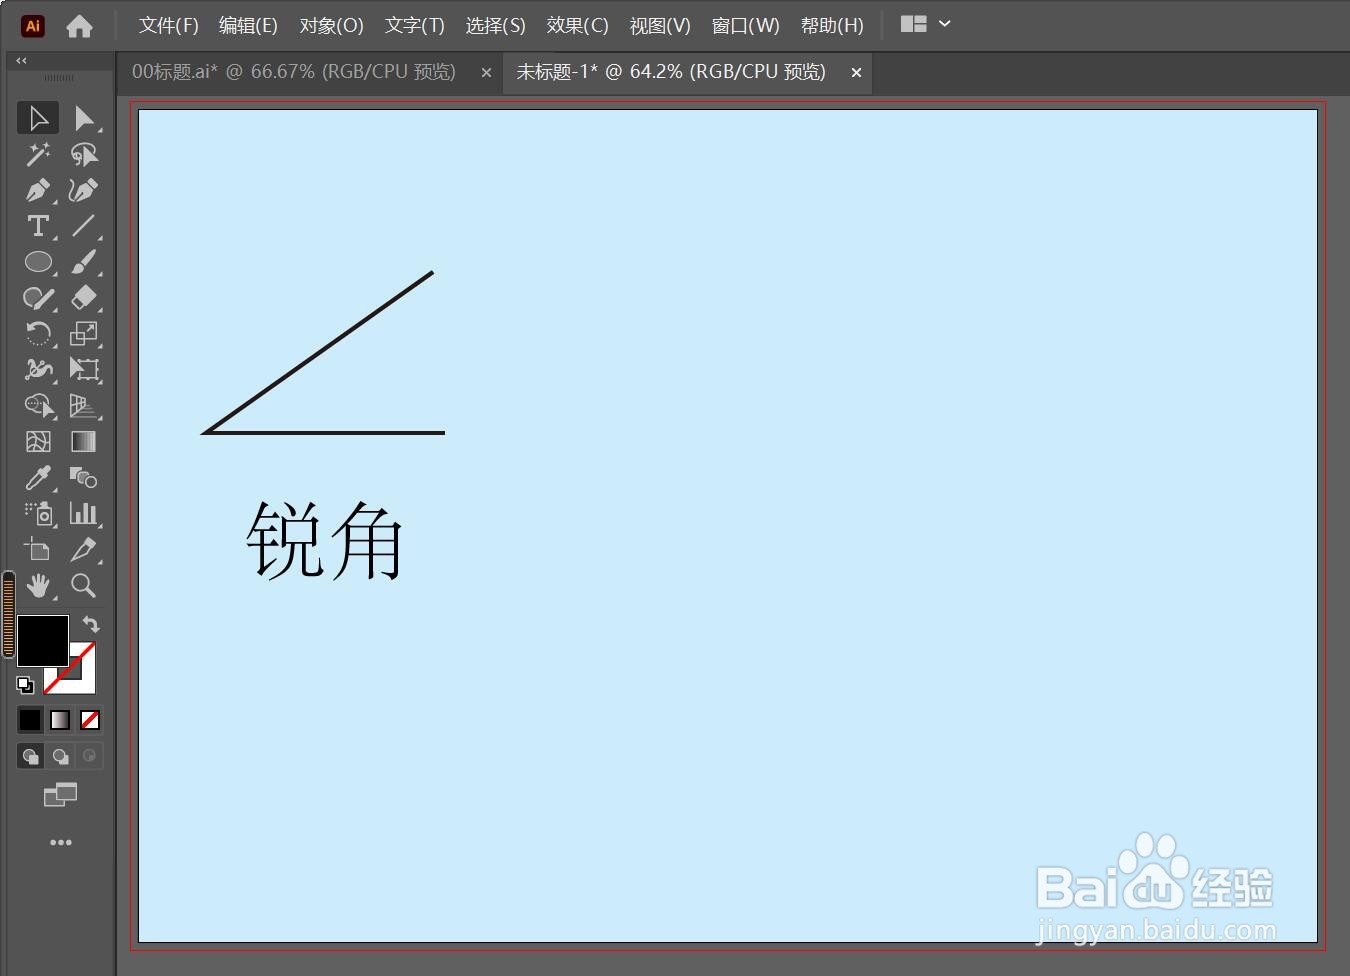The height and width of the screenshot is (976, 1350).
Task: Click the 锐角 text object
Action: (x=324, y=540)
